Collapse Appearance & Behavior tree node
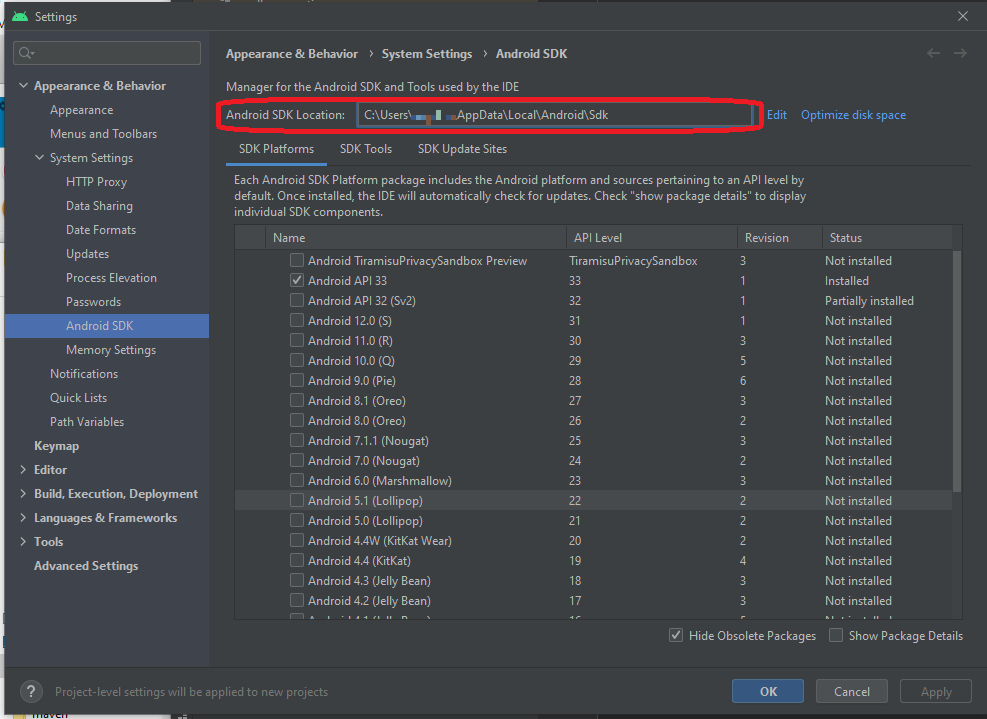987x719 pixels. tap(23, 86)
